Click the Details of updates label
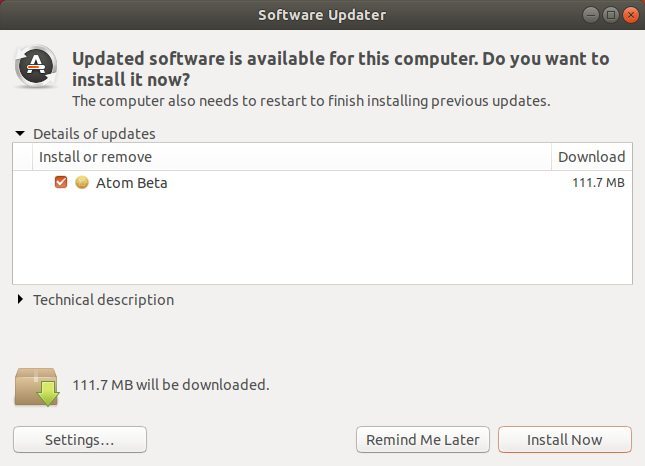 tap(94, 134)
